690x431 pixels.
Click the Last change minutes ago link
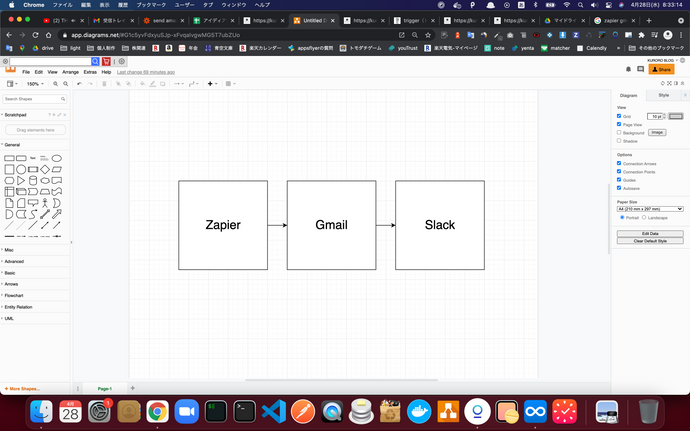pyautogui.click(x=146, y=72)
